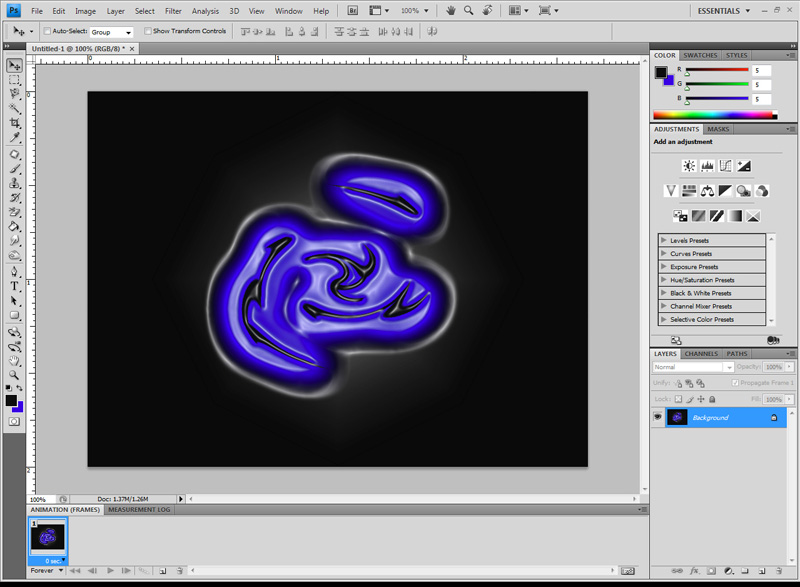Play the frame animation
Image resolution: width=800 pixels, height=587 pixels.
click(x=110, y=570)
